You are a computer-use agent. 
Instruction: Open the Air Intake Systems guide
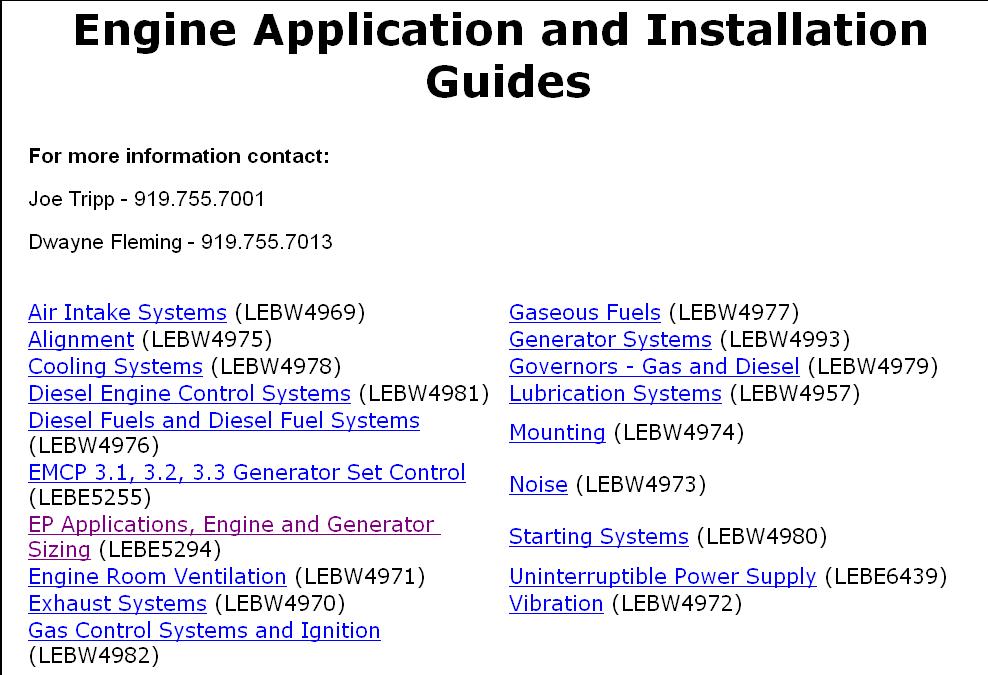127,313
